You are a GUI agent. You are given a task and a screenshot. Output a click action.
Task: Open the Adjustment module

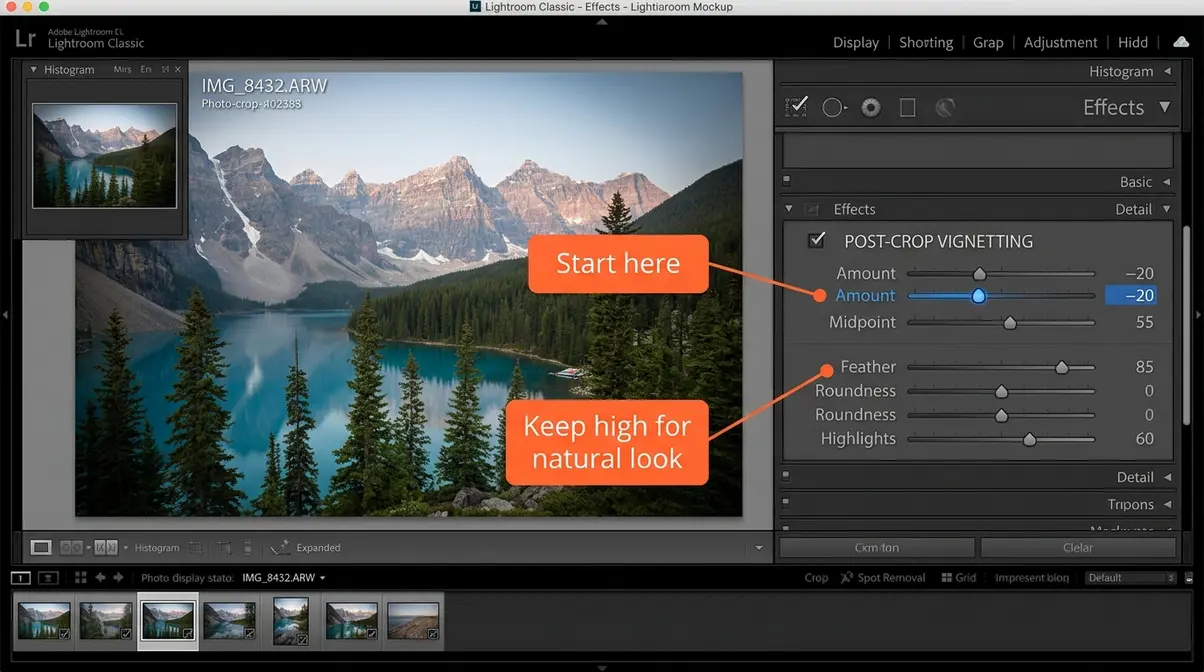click(1060, 42)
